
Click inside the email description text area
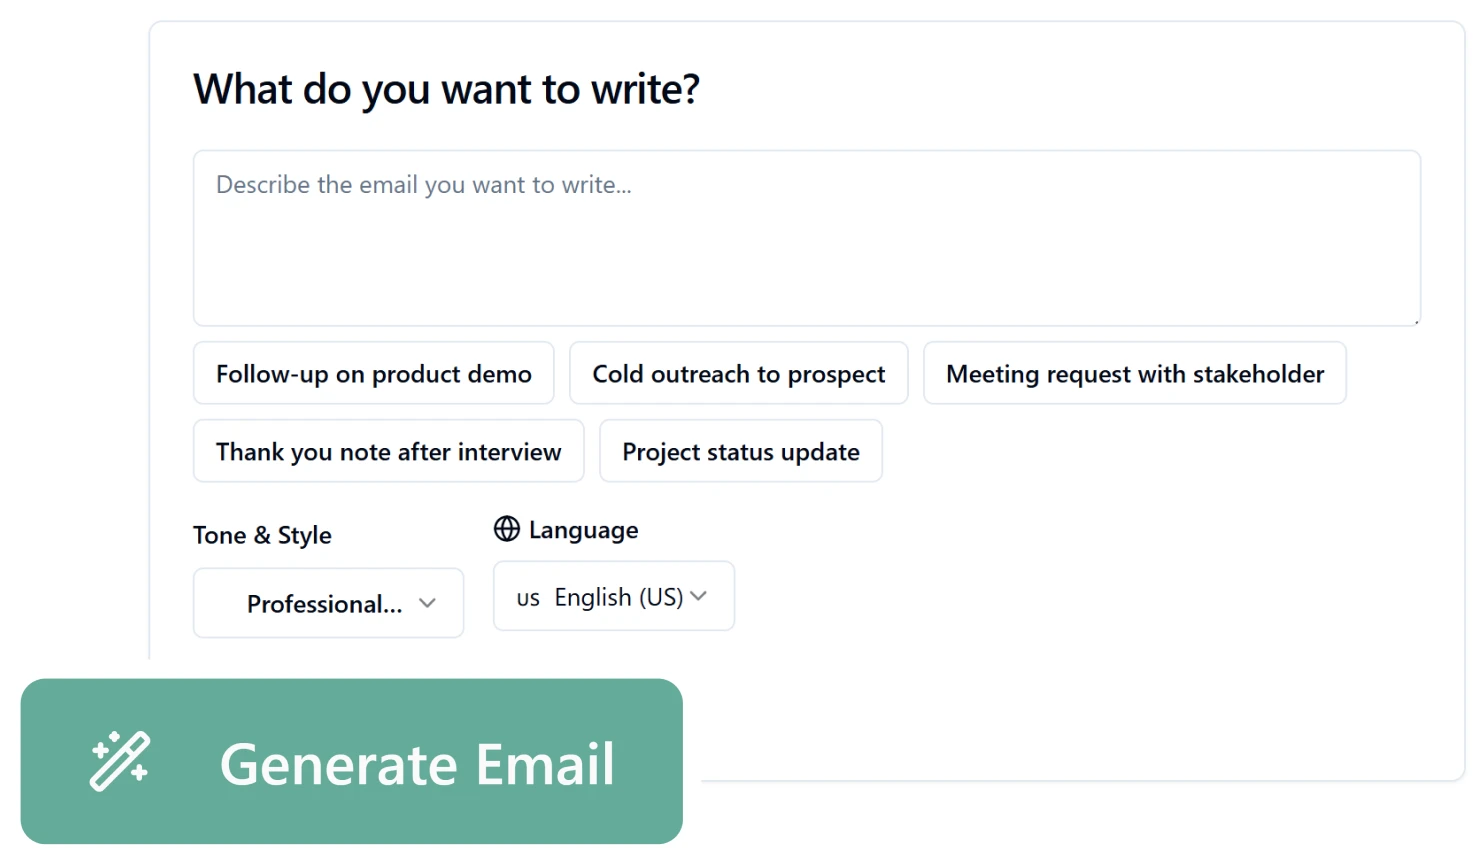click(806, 238)
